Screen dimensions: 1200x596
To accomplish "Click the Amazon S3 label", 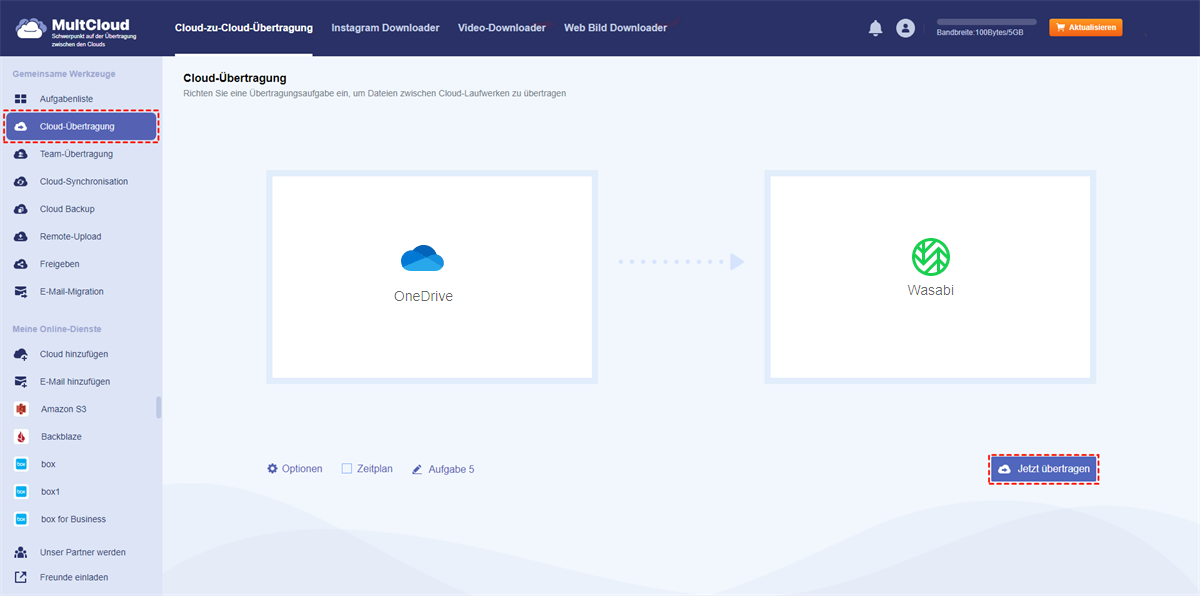I will click(x=65, y=409).
